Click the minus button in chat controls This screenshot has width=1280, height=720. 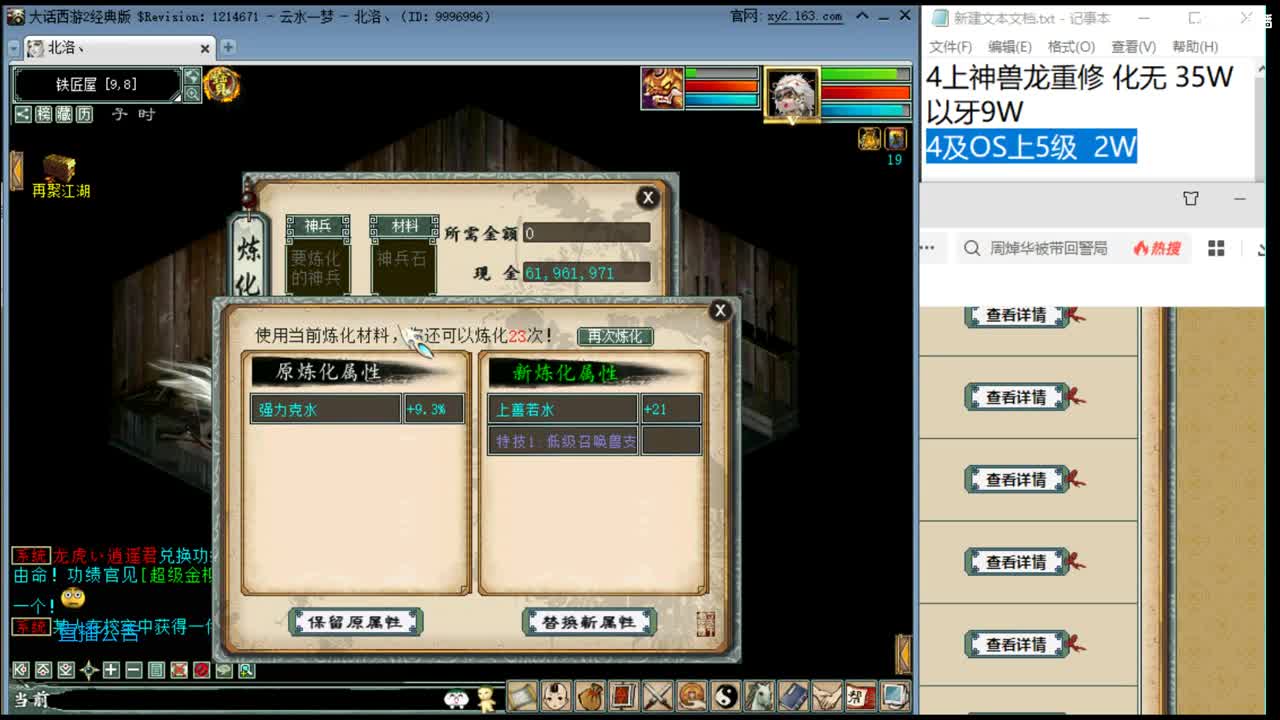point(134,670)
